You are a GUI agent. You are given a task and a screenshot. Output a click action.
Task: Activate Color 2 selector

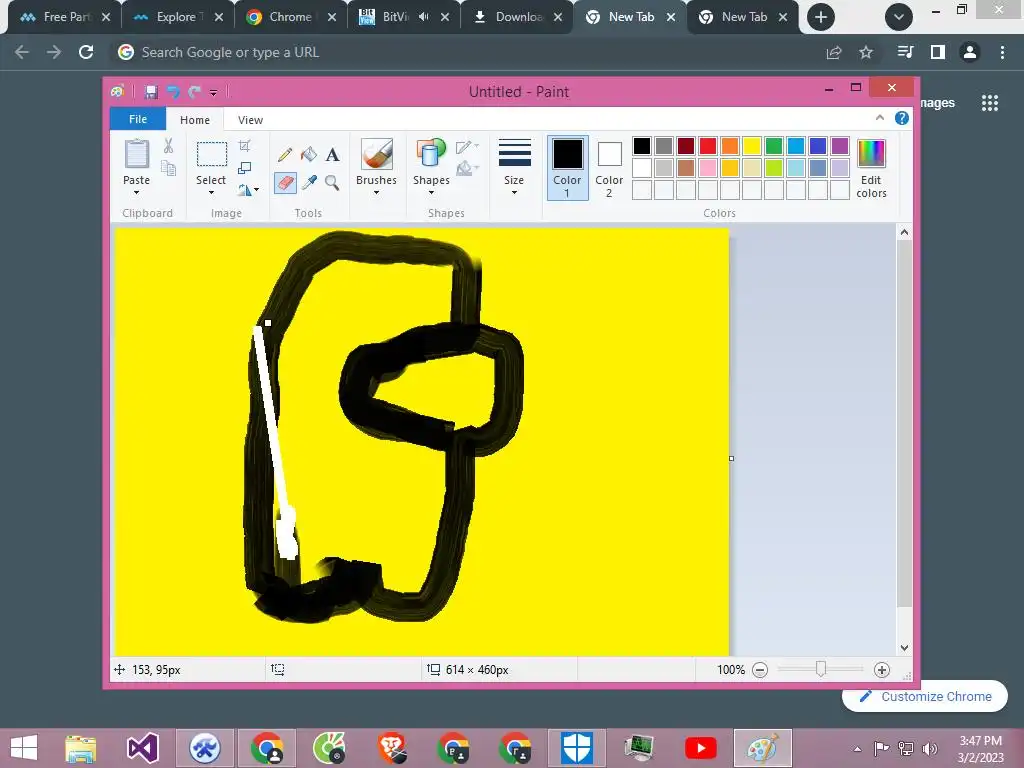tap(609, 168)
